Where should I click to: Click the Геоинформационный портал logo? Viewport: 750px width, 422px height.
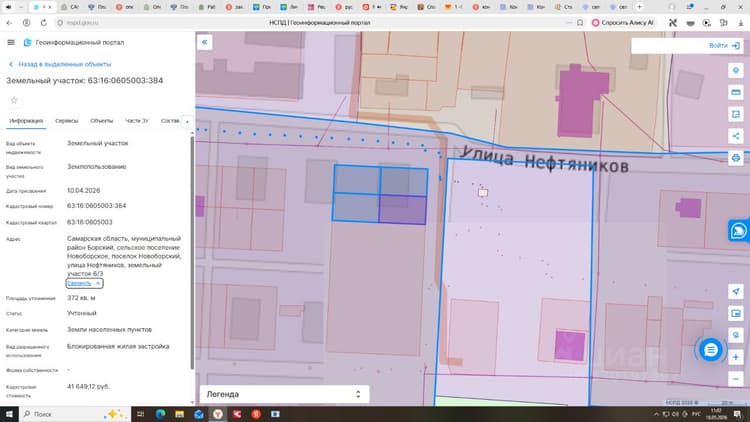[x=27, y=43]
